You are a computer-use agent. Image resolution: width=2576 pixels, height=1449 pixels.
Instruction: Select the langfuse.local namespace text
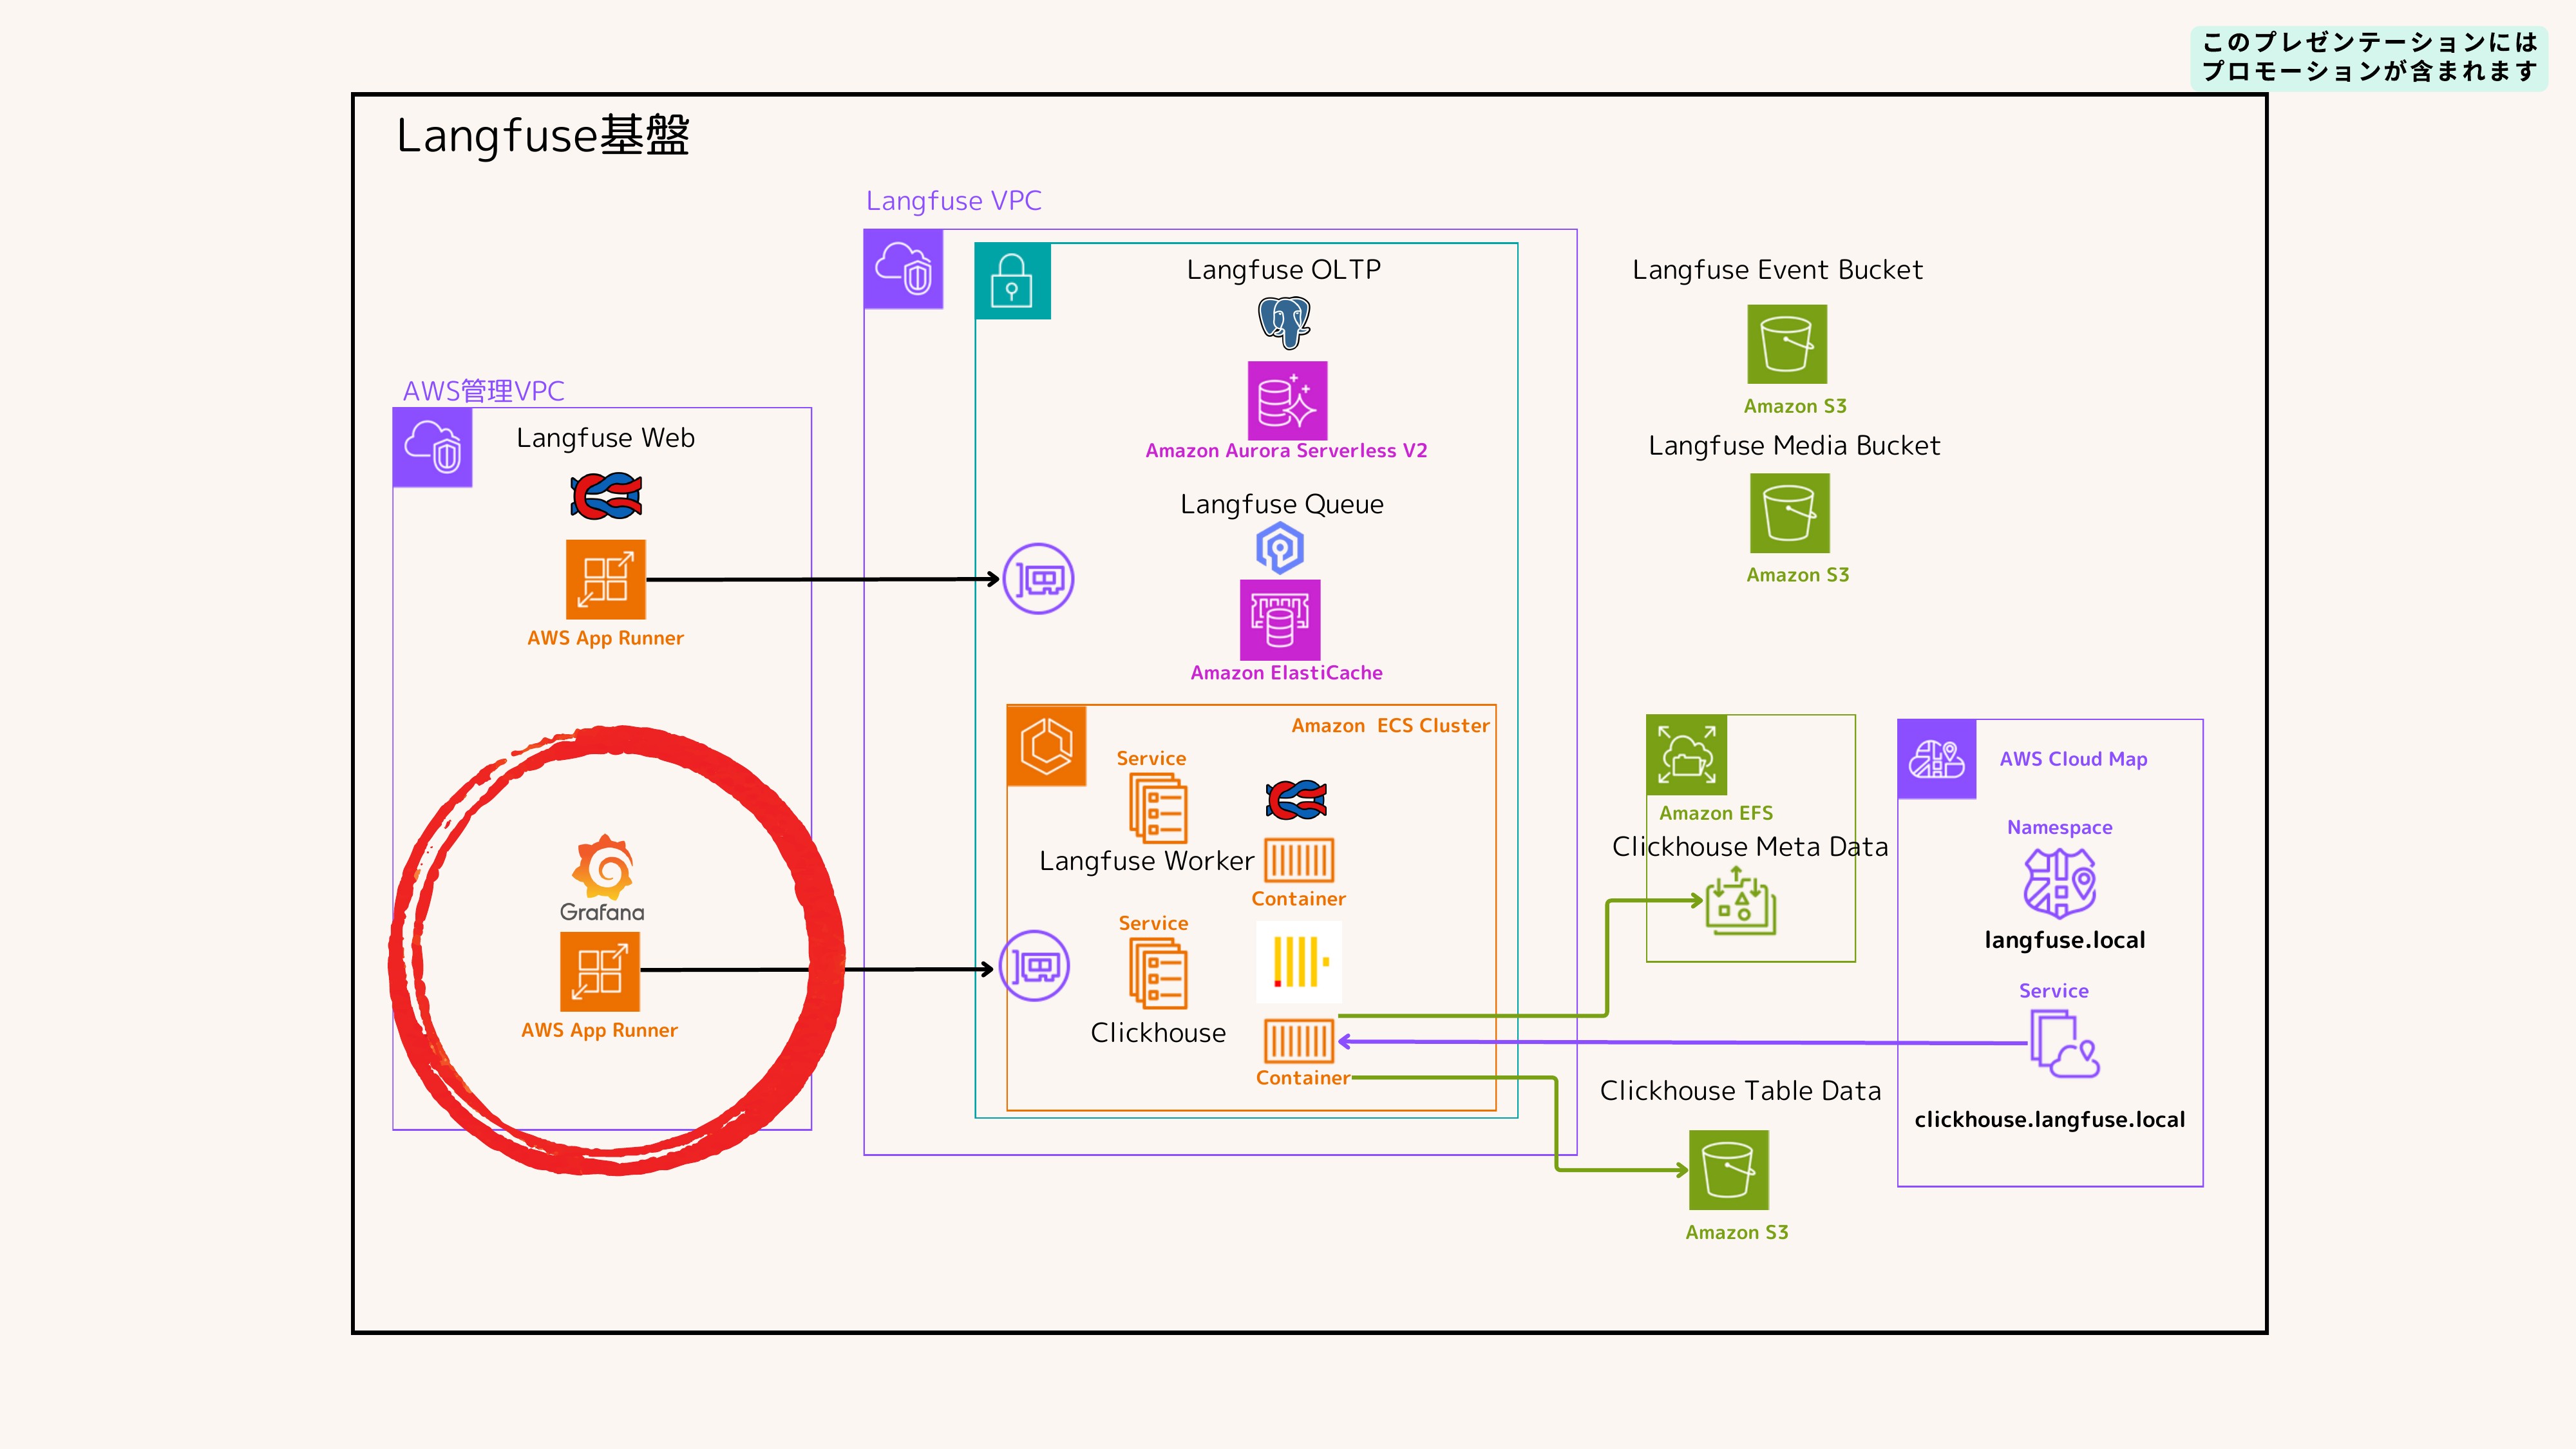2065,940
